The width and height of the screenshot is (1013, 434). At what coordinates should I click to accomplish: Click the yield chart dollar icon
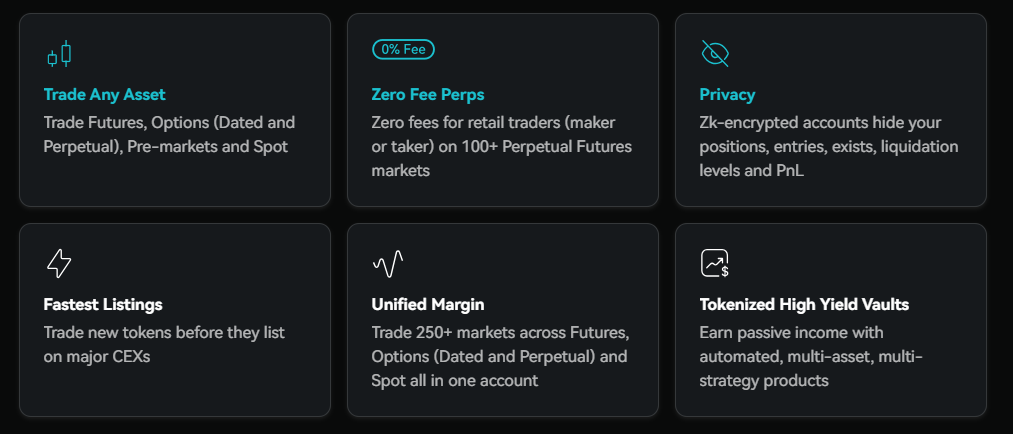715,264
